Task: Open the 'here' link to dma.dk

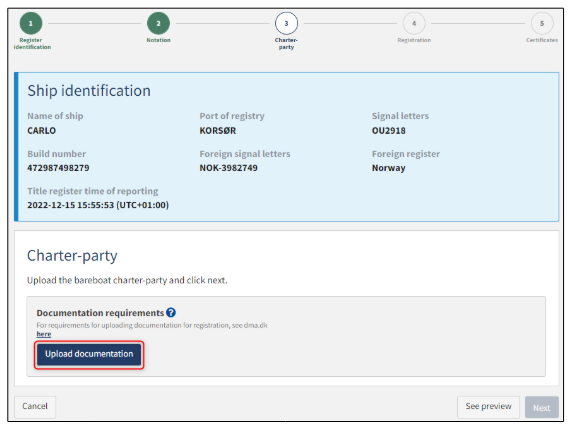Action: click(44, 334)
